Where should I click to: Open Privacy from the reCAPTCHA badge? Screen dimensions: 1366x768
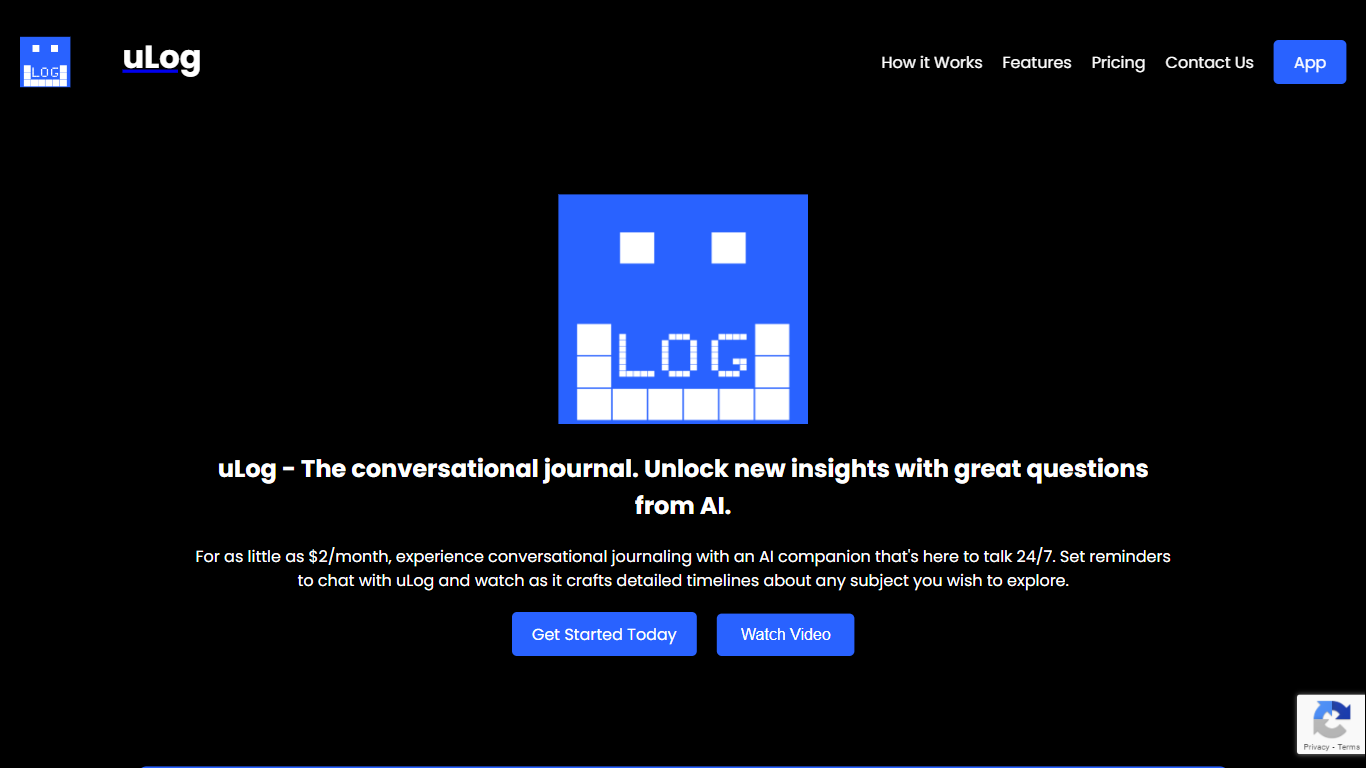click(1318, 746)
